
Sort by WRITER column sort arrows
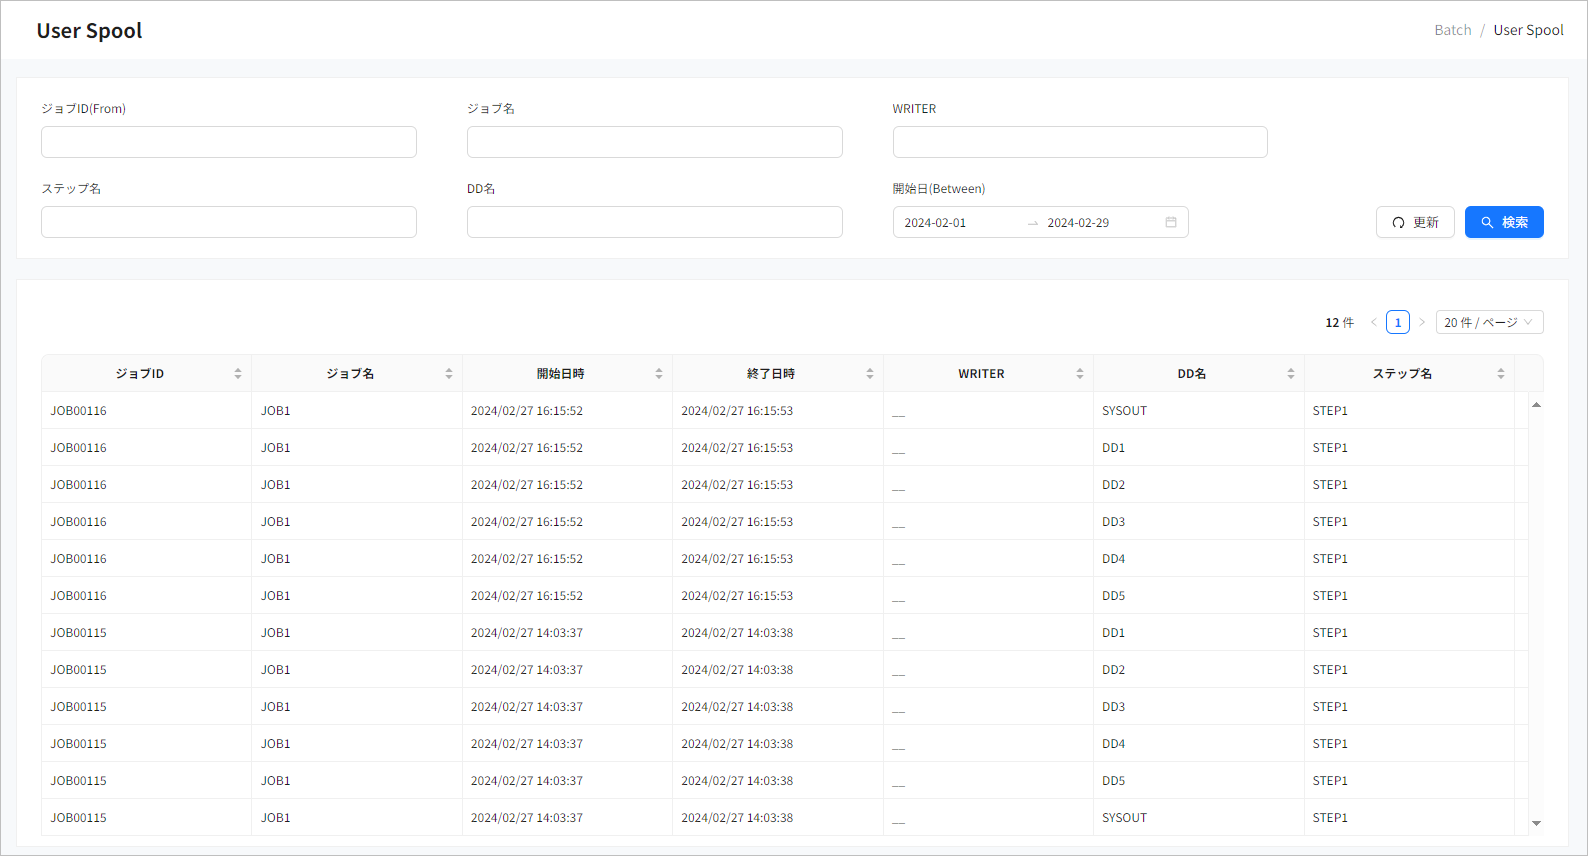(x=1080, y=373)
